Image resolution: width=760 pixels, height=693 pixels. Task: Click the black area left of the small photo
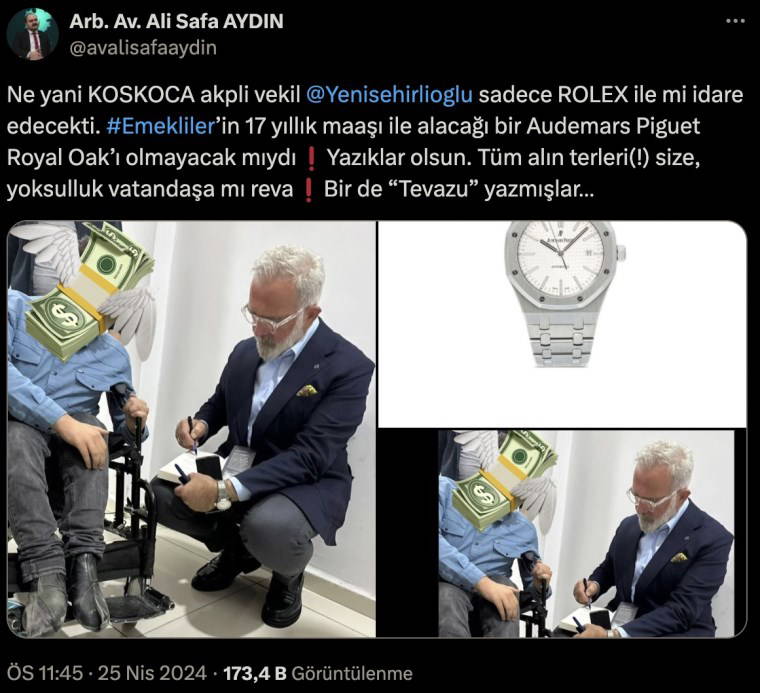[408, 534]
